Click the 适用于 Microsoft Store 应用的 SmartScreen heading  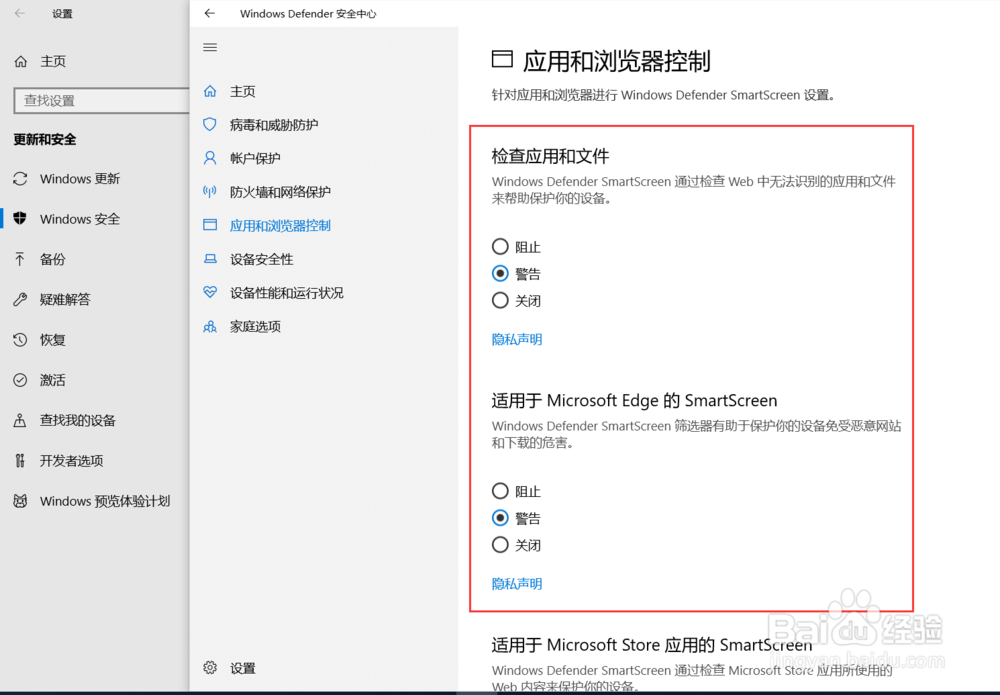tap(652, 645)
